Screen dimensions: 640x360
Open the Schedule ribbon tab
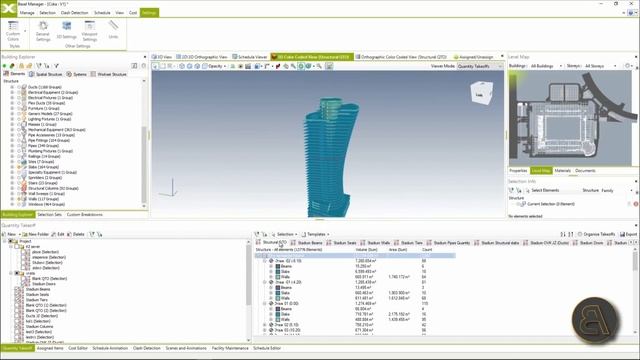102,13
